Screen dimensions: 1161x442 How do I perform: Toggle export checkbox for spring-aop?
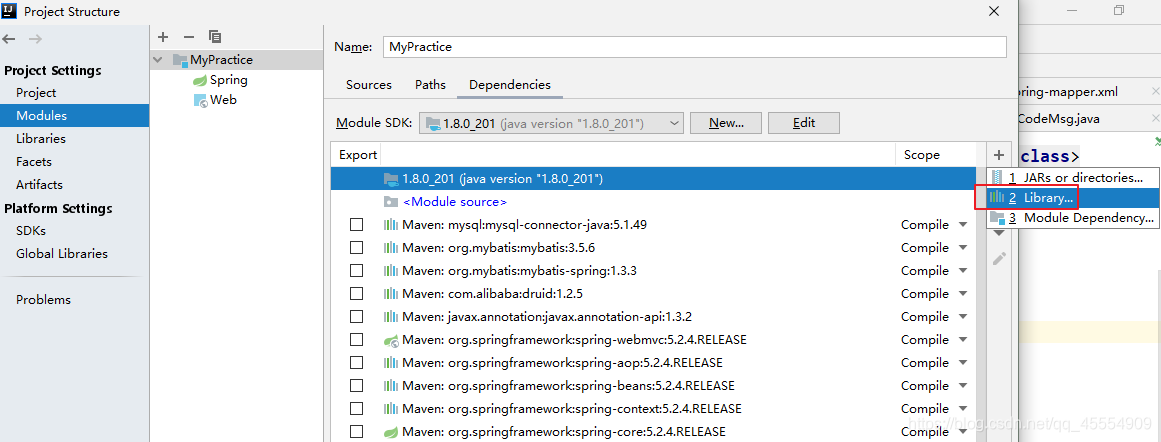click(356, 363)
